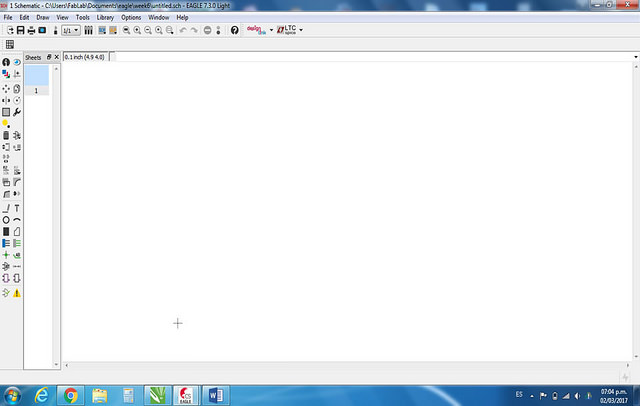Expand the LTC spice dropdown arrow
The image size is (640, 406).
[x=301, y=30]
